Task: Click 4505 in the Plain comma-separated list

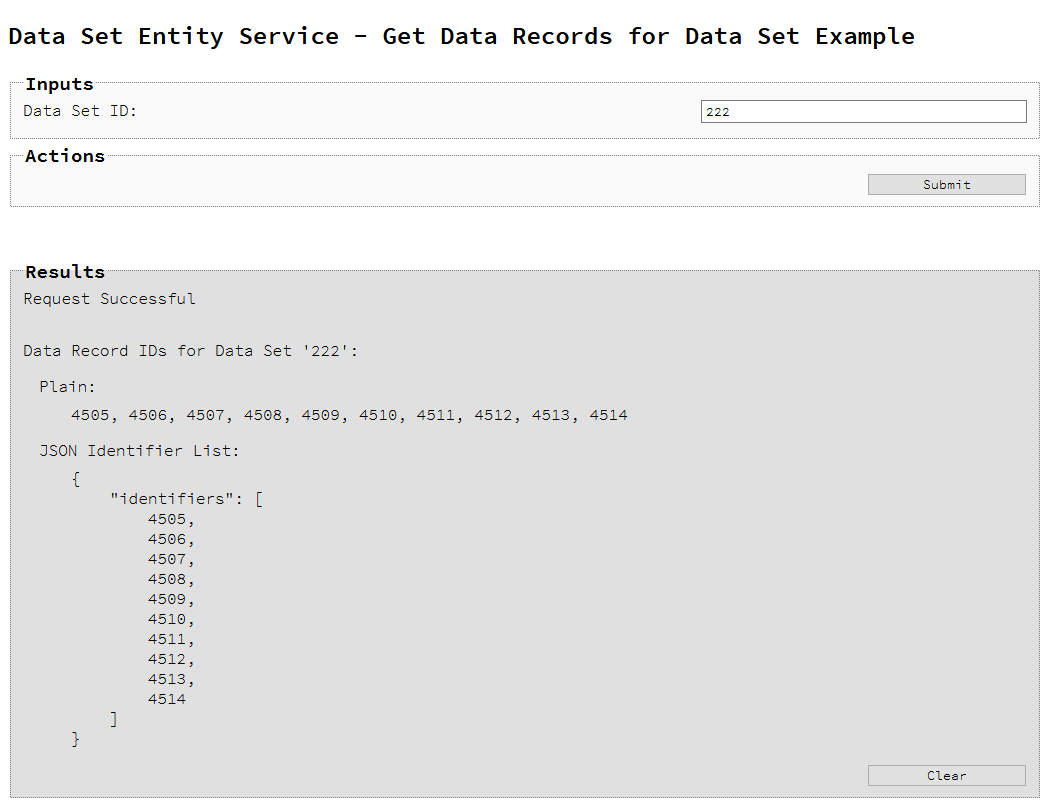Action: [90, 415]
